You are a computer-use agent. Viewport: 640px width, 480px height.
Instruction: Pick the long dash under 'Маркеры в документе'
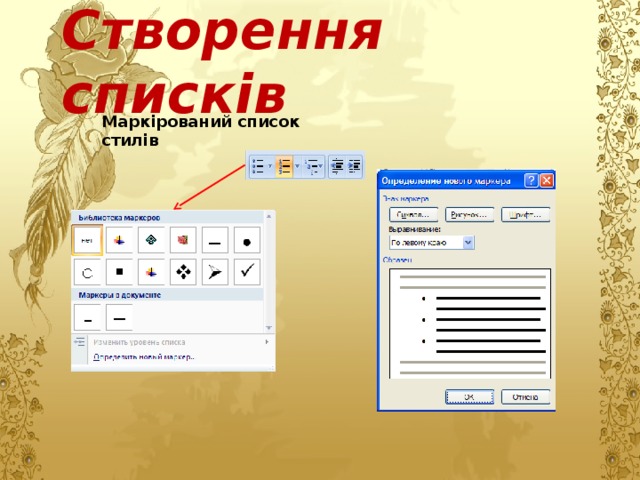click(119, 317)
